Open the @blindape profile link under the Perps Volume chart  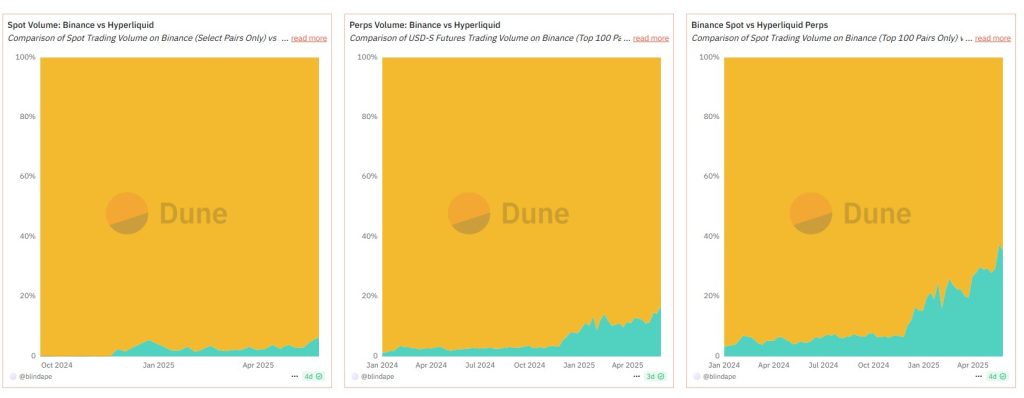tap(377, 376)
